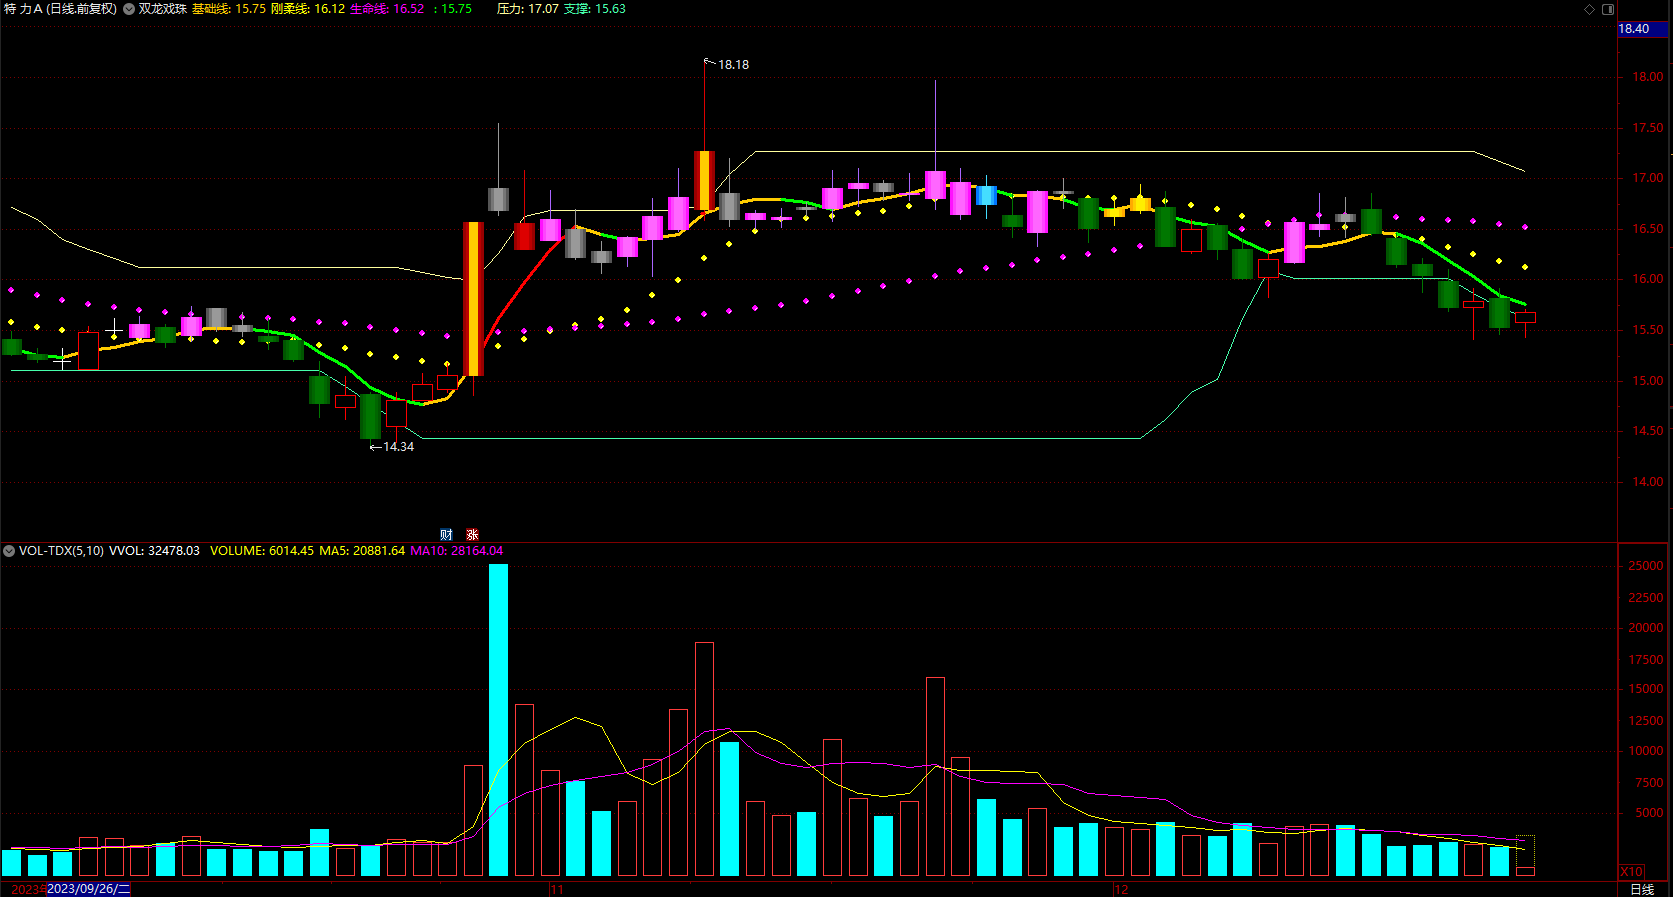
Task: Click the highlighted 18.40 price axis box
Action: [x=1642, y=29]
